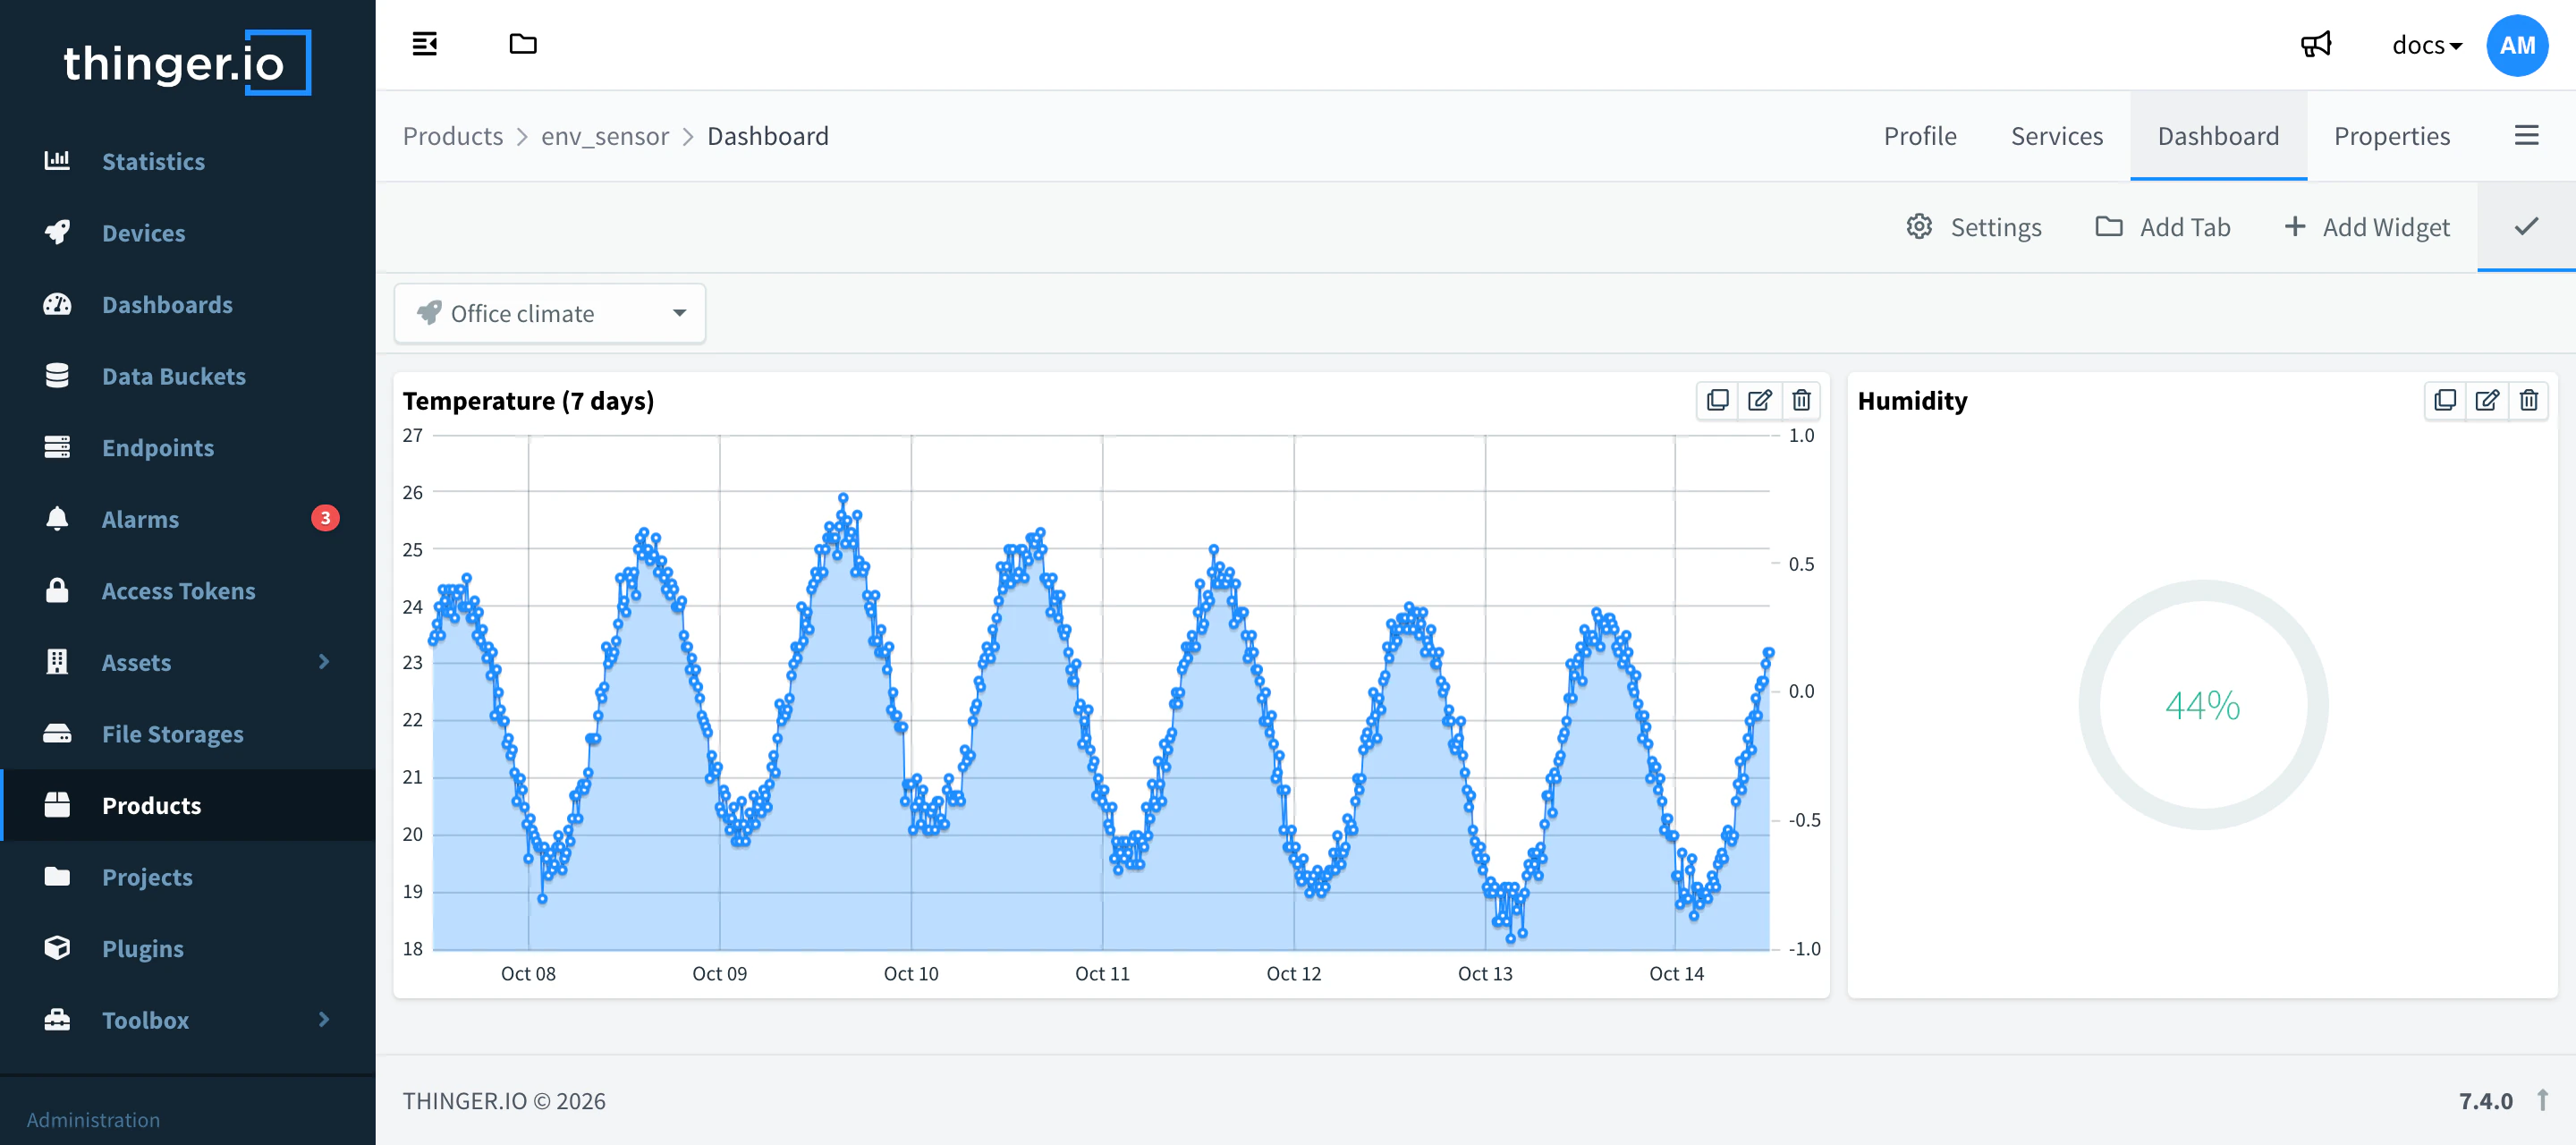The height and width of the screenshot is (1145, 2576).
Task: Select Products in the sidebar
Action: coord(188,805)
